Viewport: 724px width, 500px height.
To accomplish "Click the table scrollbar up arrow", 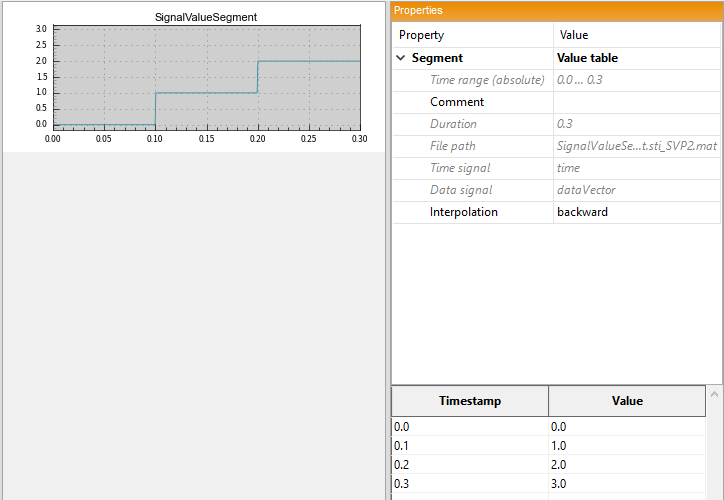I will point(714,394).
